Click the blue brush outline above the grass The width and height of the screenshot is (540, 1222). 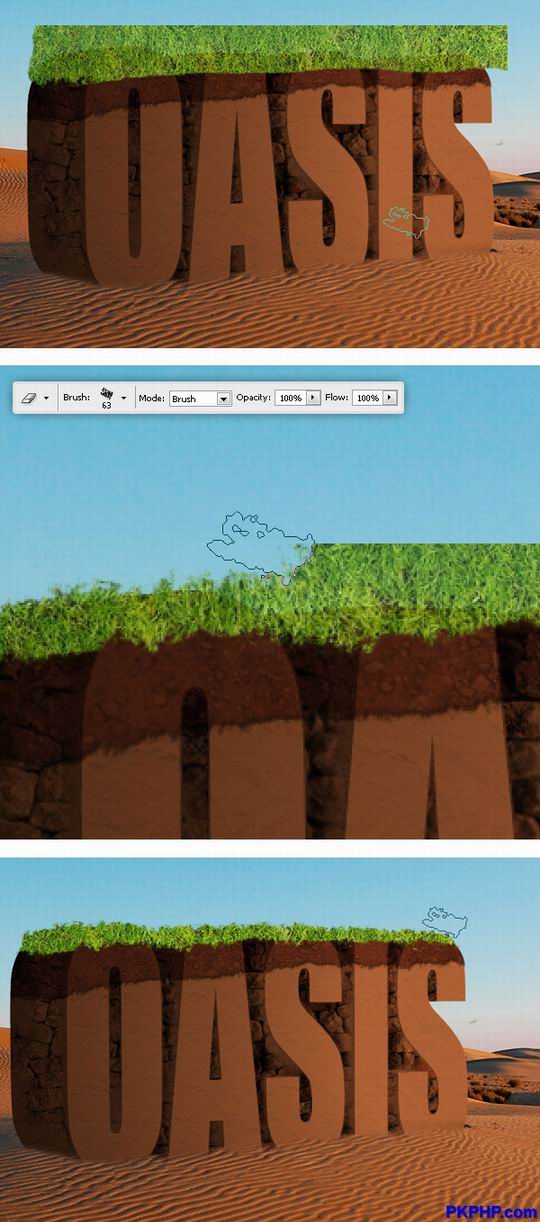[x=259, y=547]
